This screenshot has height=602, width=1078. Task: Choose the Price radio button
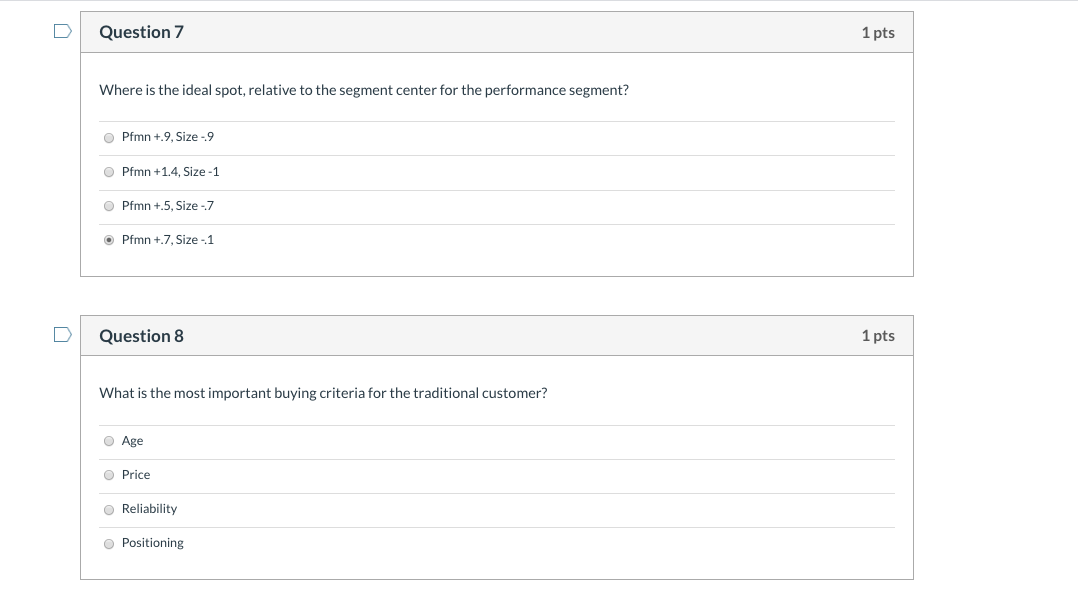point(109,475)
